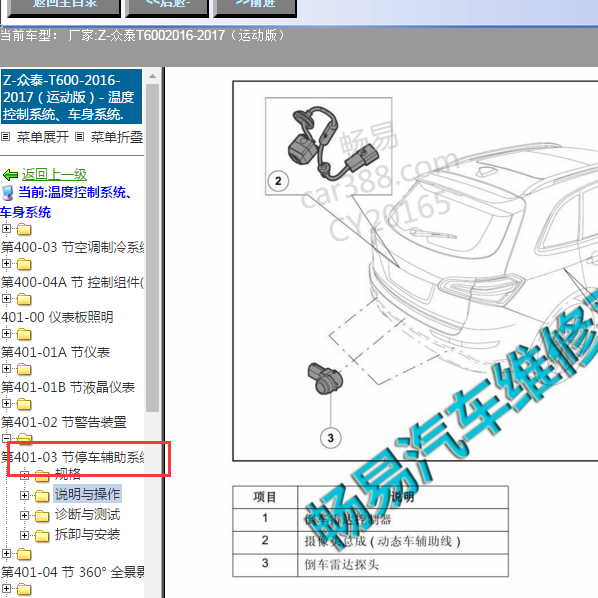Expand the 第401-01A 节仪表 node

pos(6,333)
